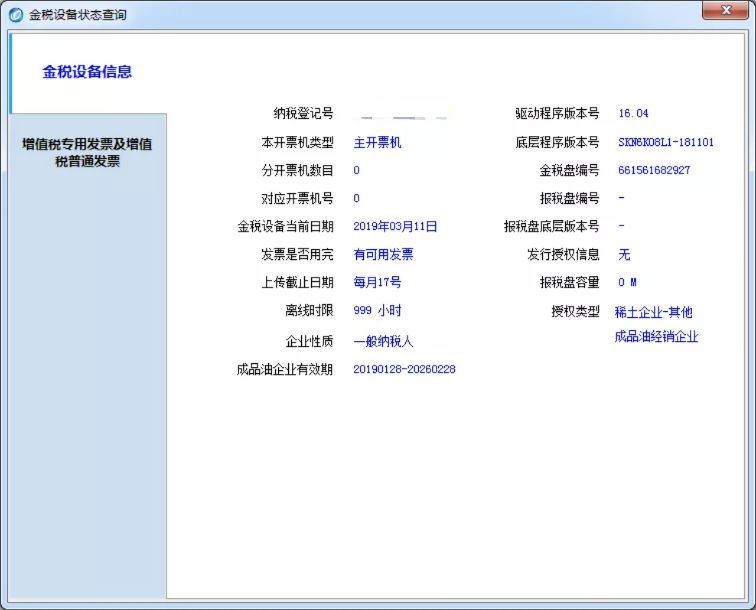The width and height of the screenshot is (756, 610).
Task: Select the 发行授权信息 value 无
Action: point(624,255)
